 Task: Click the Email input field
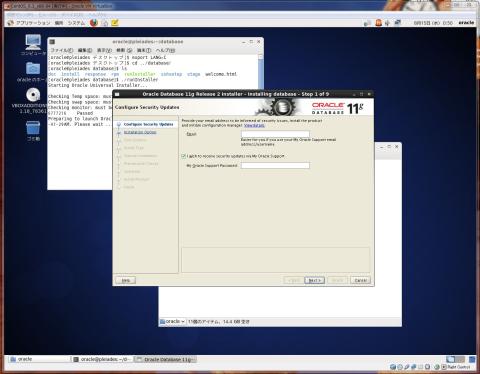coord(275,134)
